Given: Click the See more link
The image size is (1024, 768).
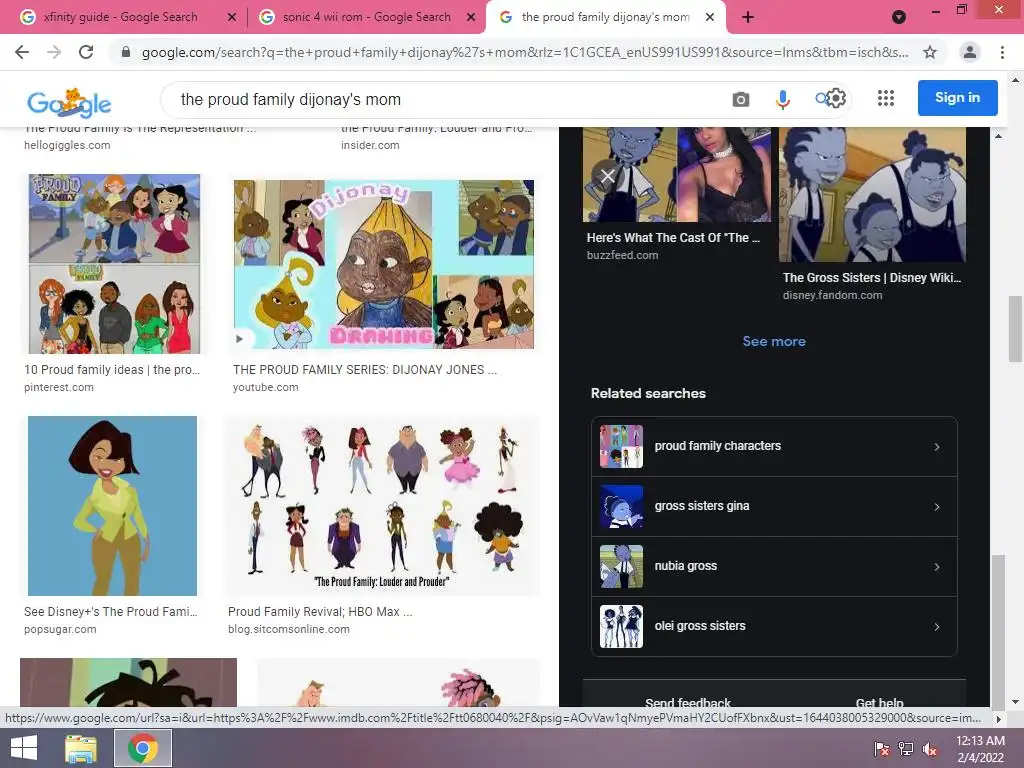Looking at the screenshot, I should click(x=774, y=342).
